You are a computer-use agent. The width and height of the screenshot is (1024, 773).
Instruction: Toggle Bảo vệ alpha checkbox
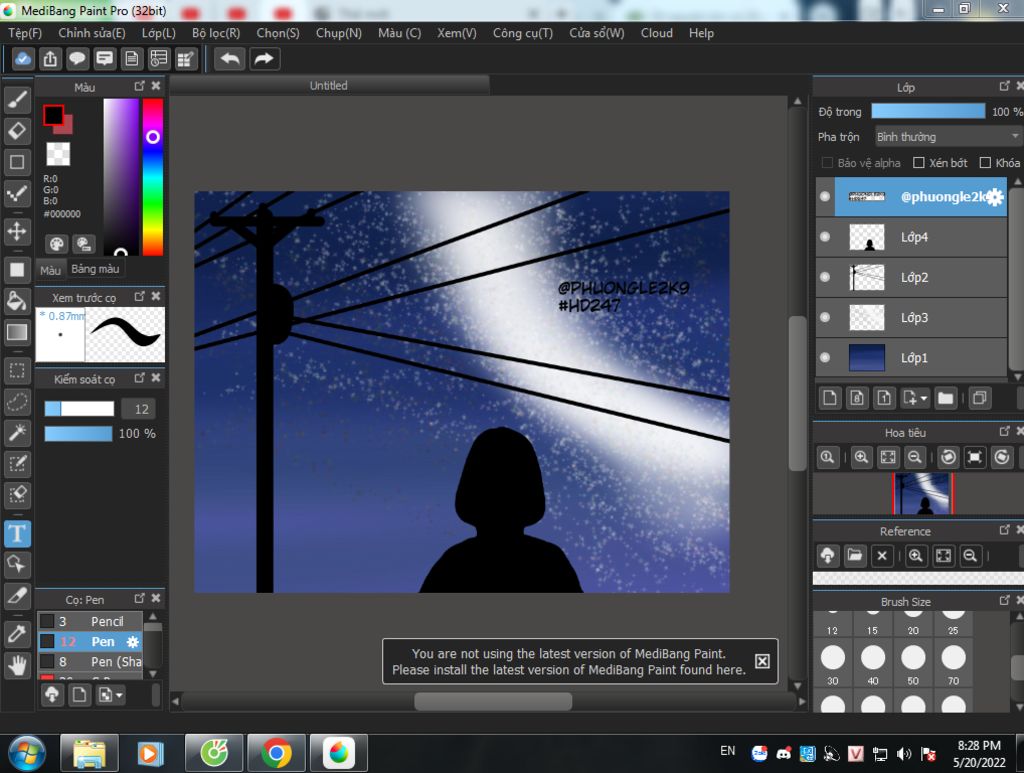coord(827,163)
